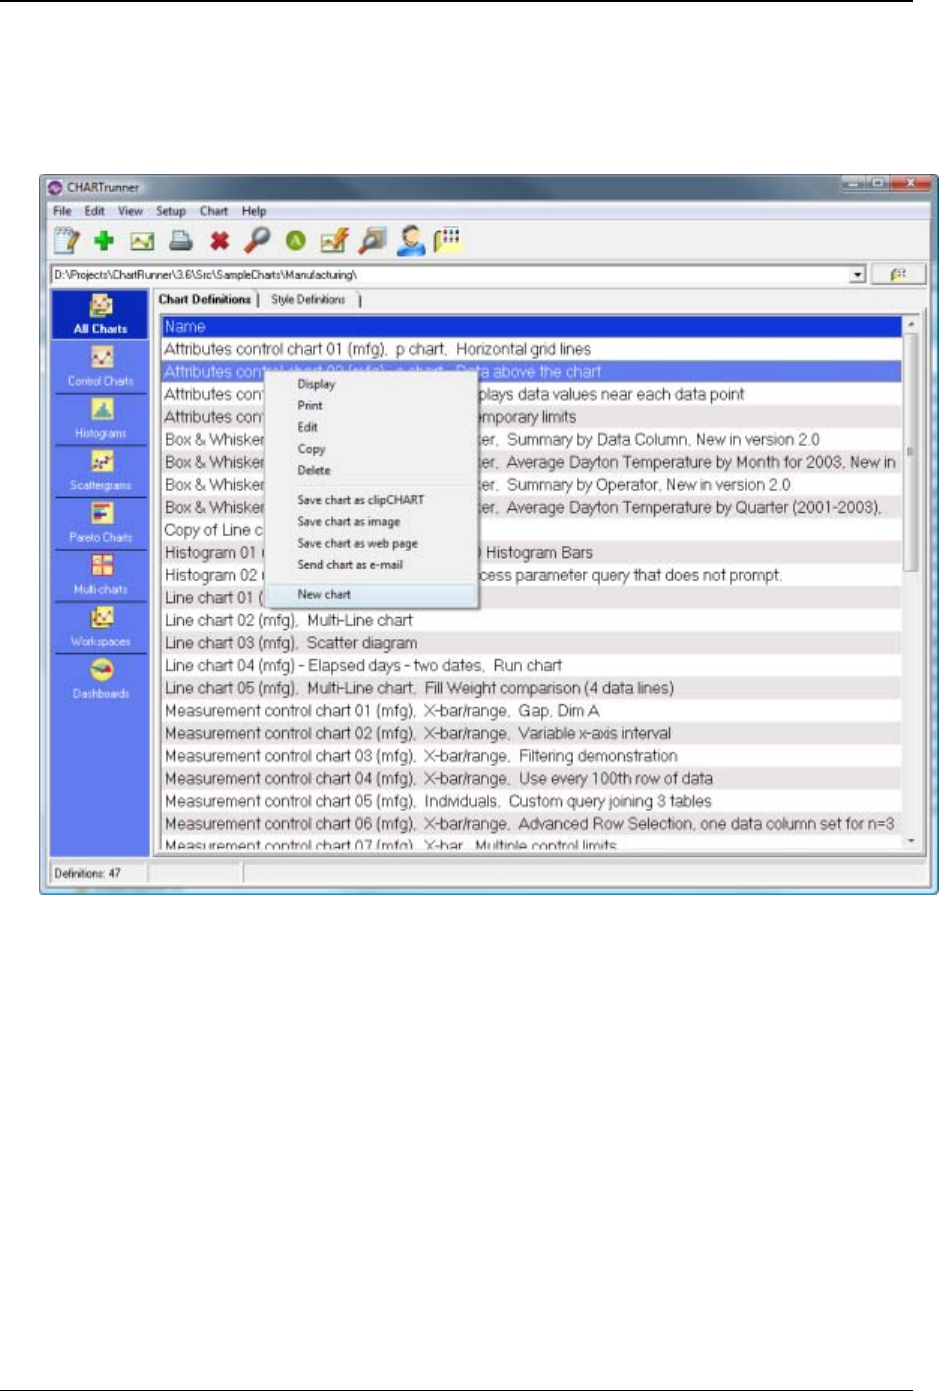Click the user person toolbar icon
Image resolution: width=939 pixels, height=1391 pixels.
tap(410, 240)
